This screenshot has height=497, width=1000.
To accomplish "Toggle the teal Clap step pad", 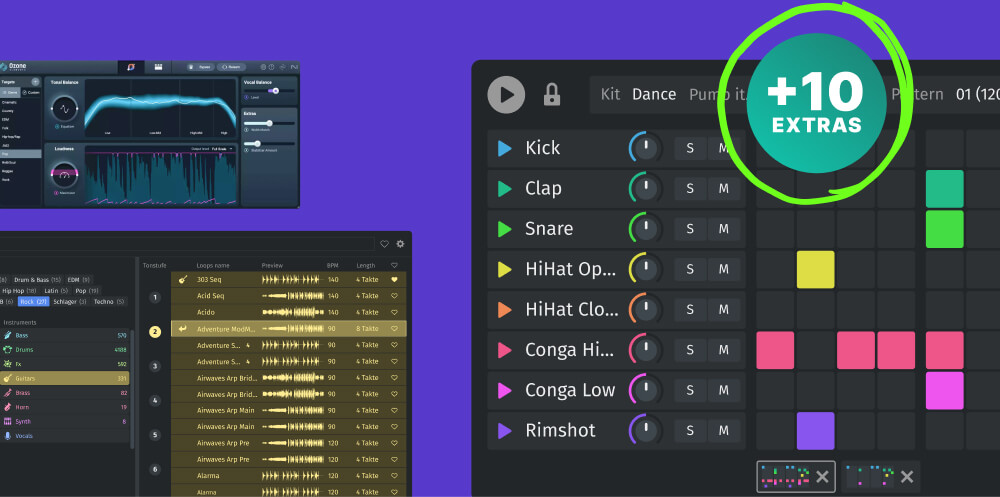I will [x=945, y=189].
